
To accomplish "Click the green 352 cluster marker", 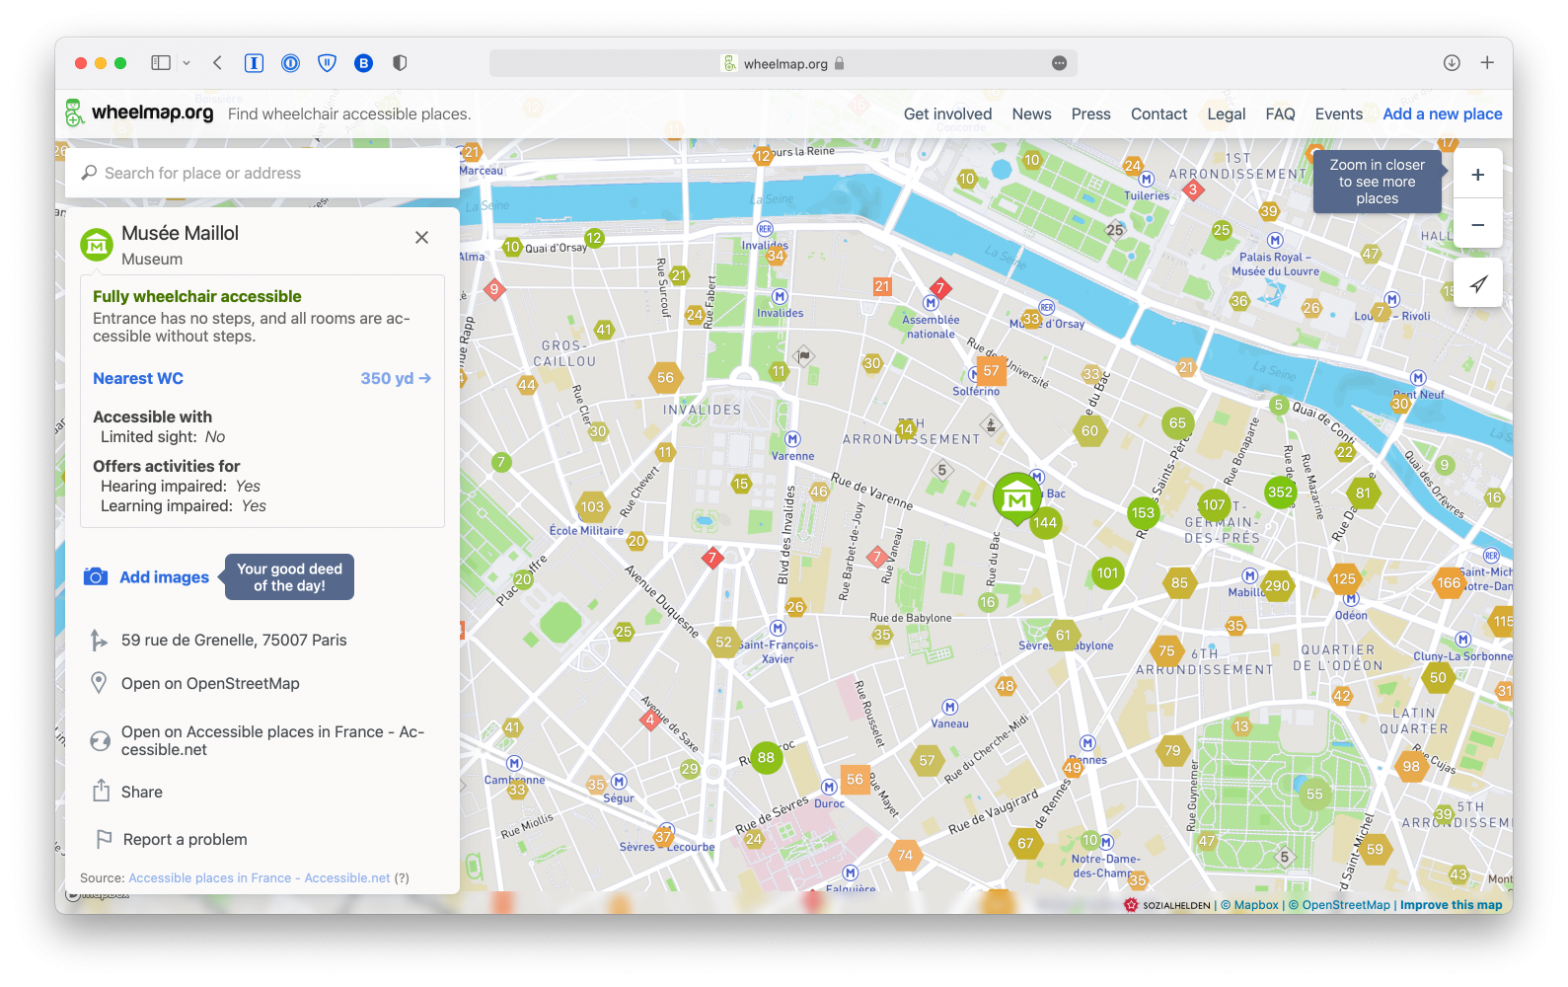I will click(1280, 492).
